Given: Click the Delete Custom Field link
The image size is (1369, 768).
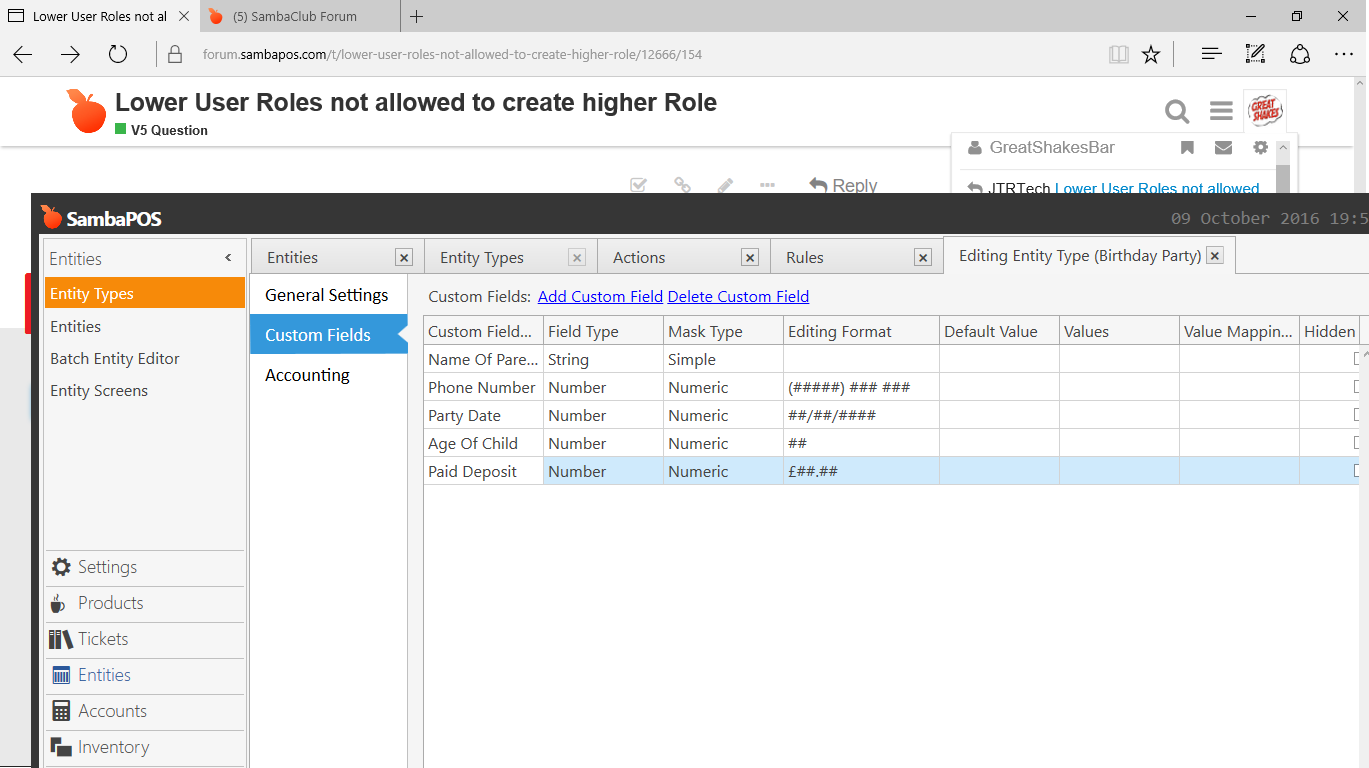Looking at the screenshot, I should point(738,296).
